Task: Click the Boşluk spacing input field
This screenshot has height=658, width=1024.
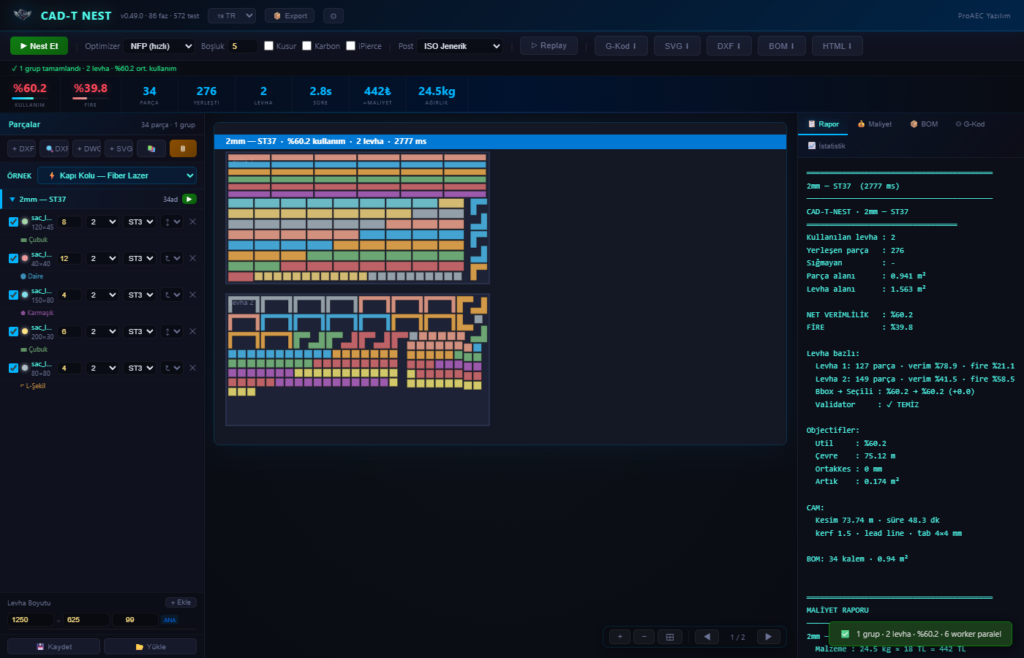Action: (242, 46)
